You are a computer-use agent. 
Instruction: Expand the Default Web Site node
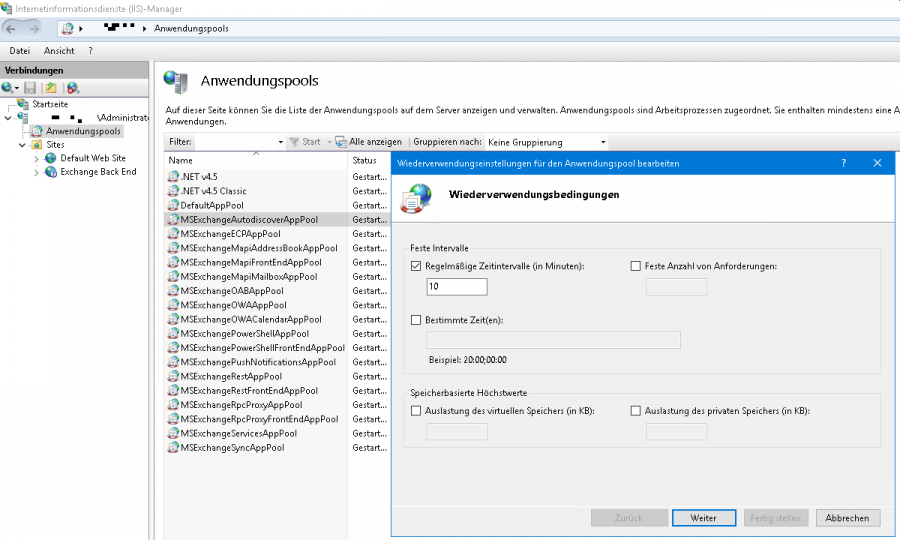coord(37,158)
